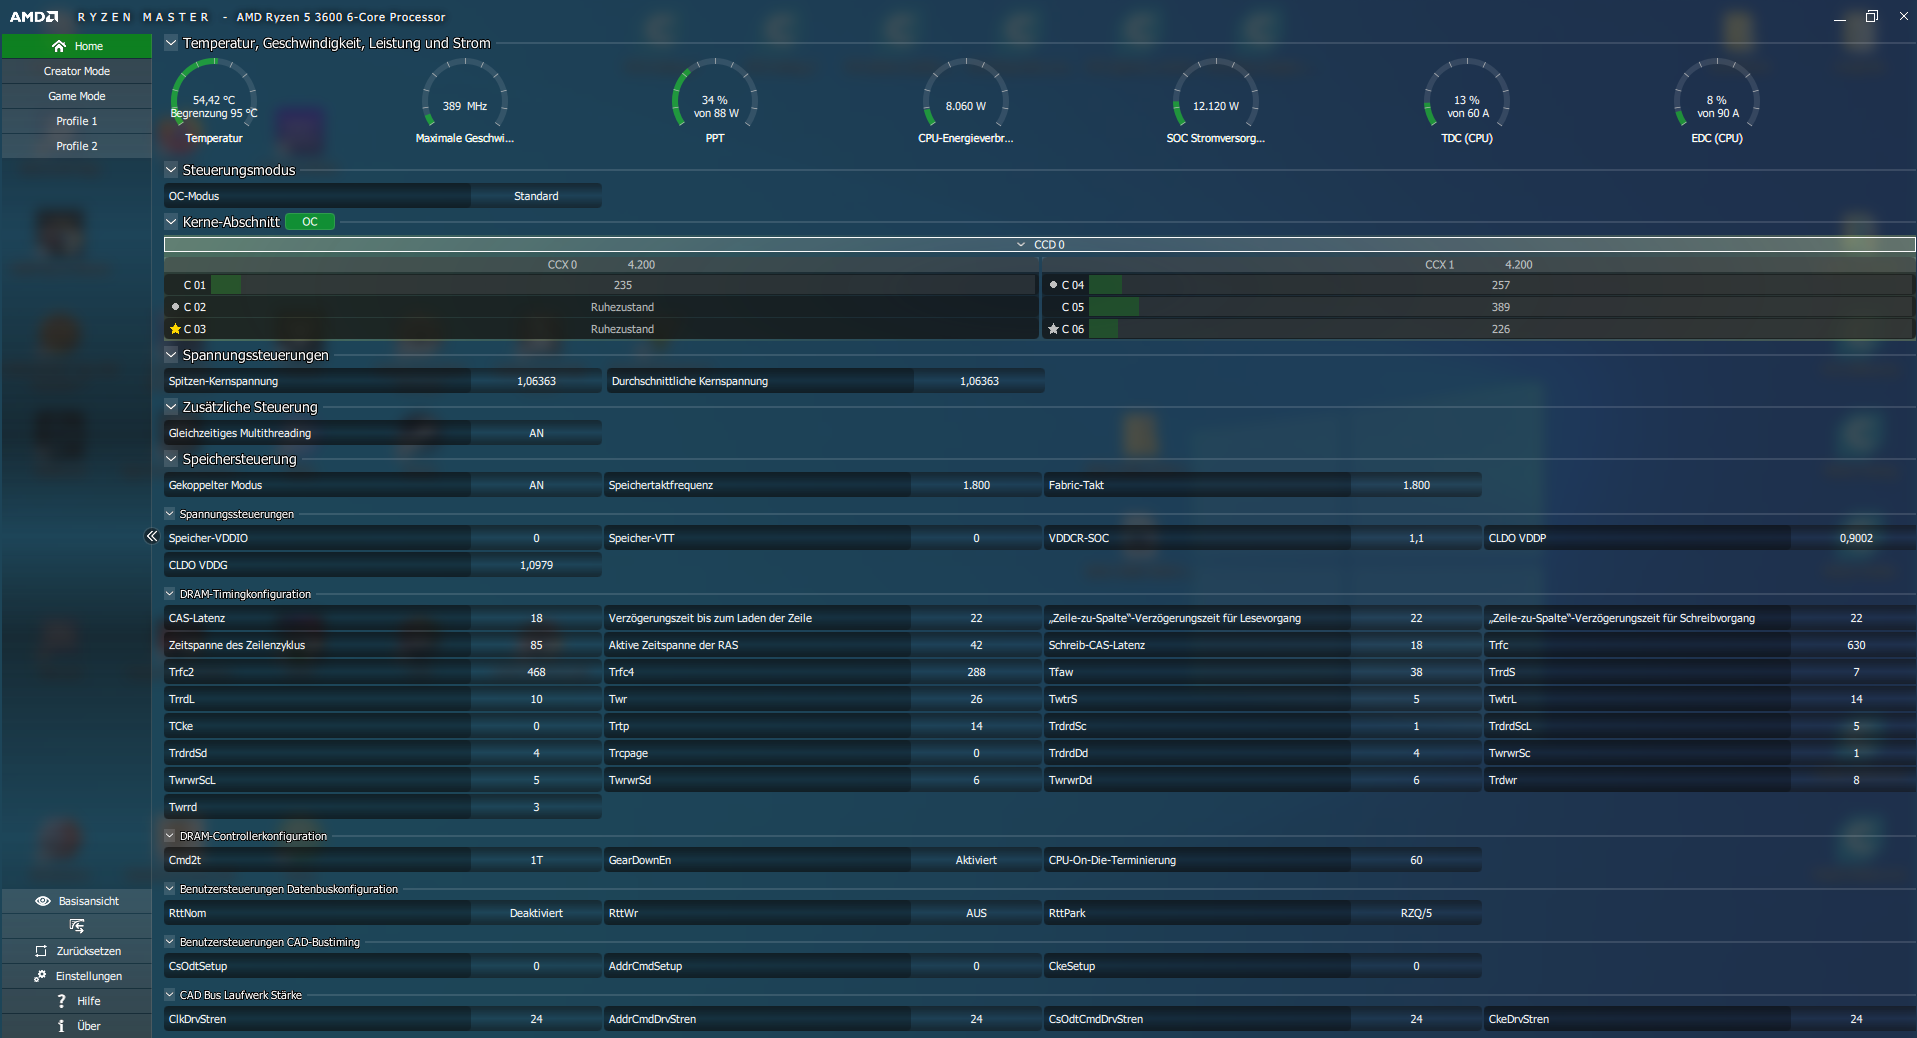Collapse the sidebar with the double-arrow icon
This screenshot has height=1038, width=1917.
152,536
